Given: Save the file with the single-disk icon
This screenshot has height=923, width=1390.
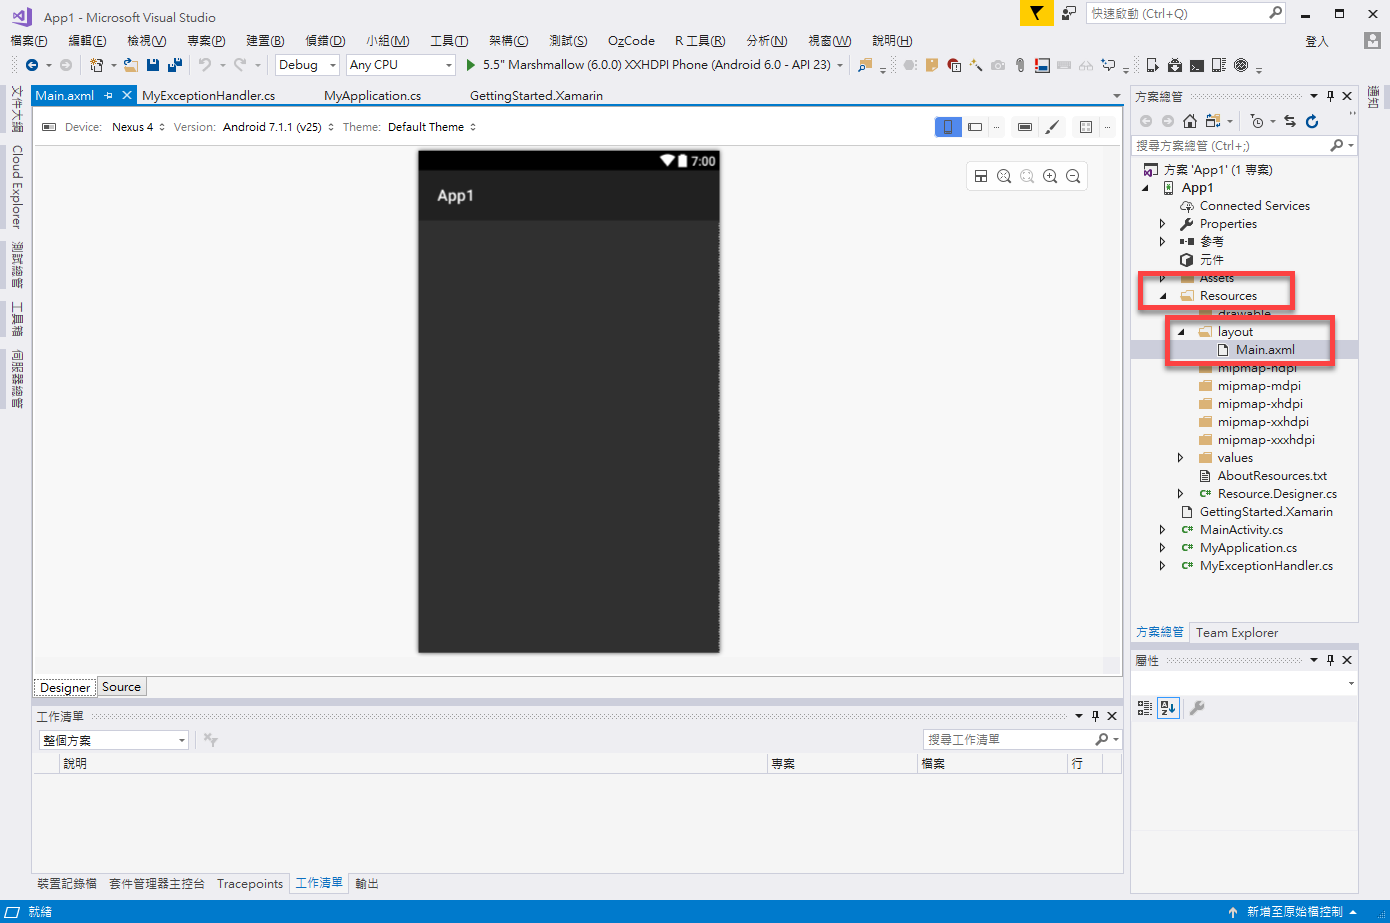Looking at the screenshot, I should 153,65.
